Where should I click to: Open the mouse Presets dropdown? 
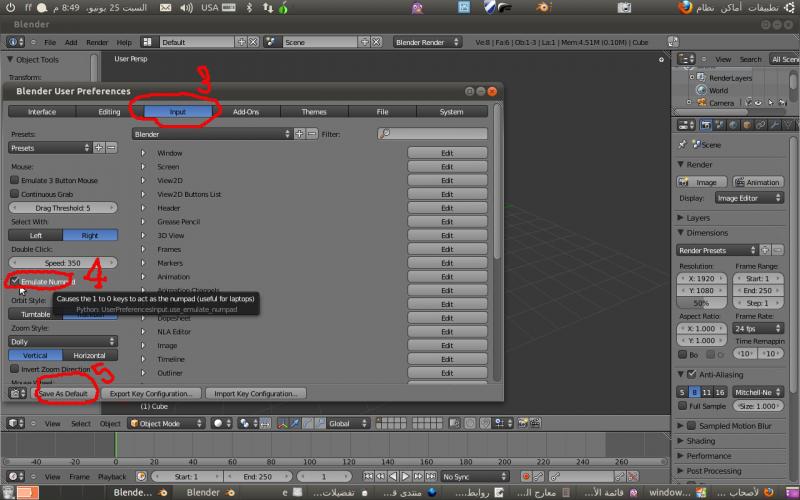[49, 148]
